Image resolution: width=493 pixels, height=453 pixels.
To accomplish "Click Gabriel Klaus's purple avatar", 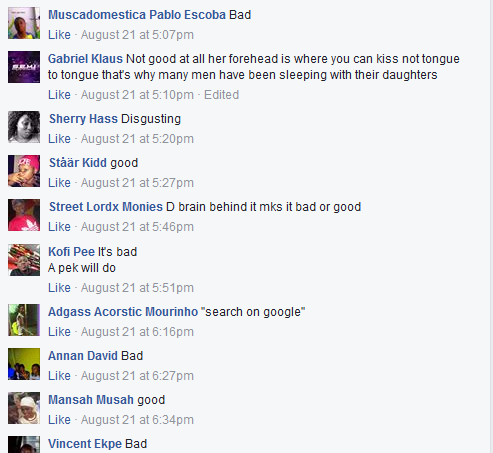I will pos(24,67).
